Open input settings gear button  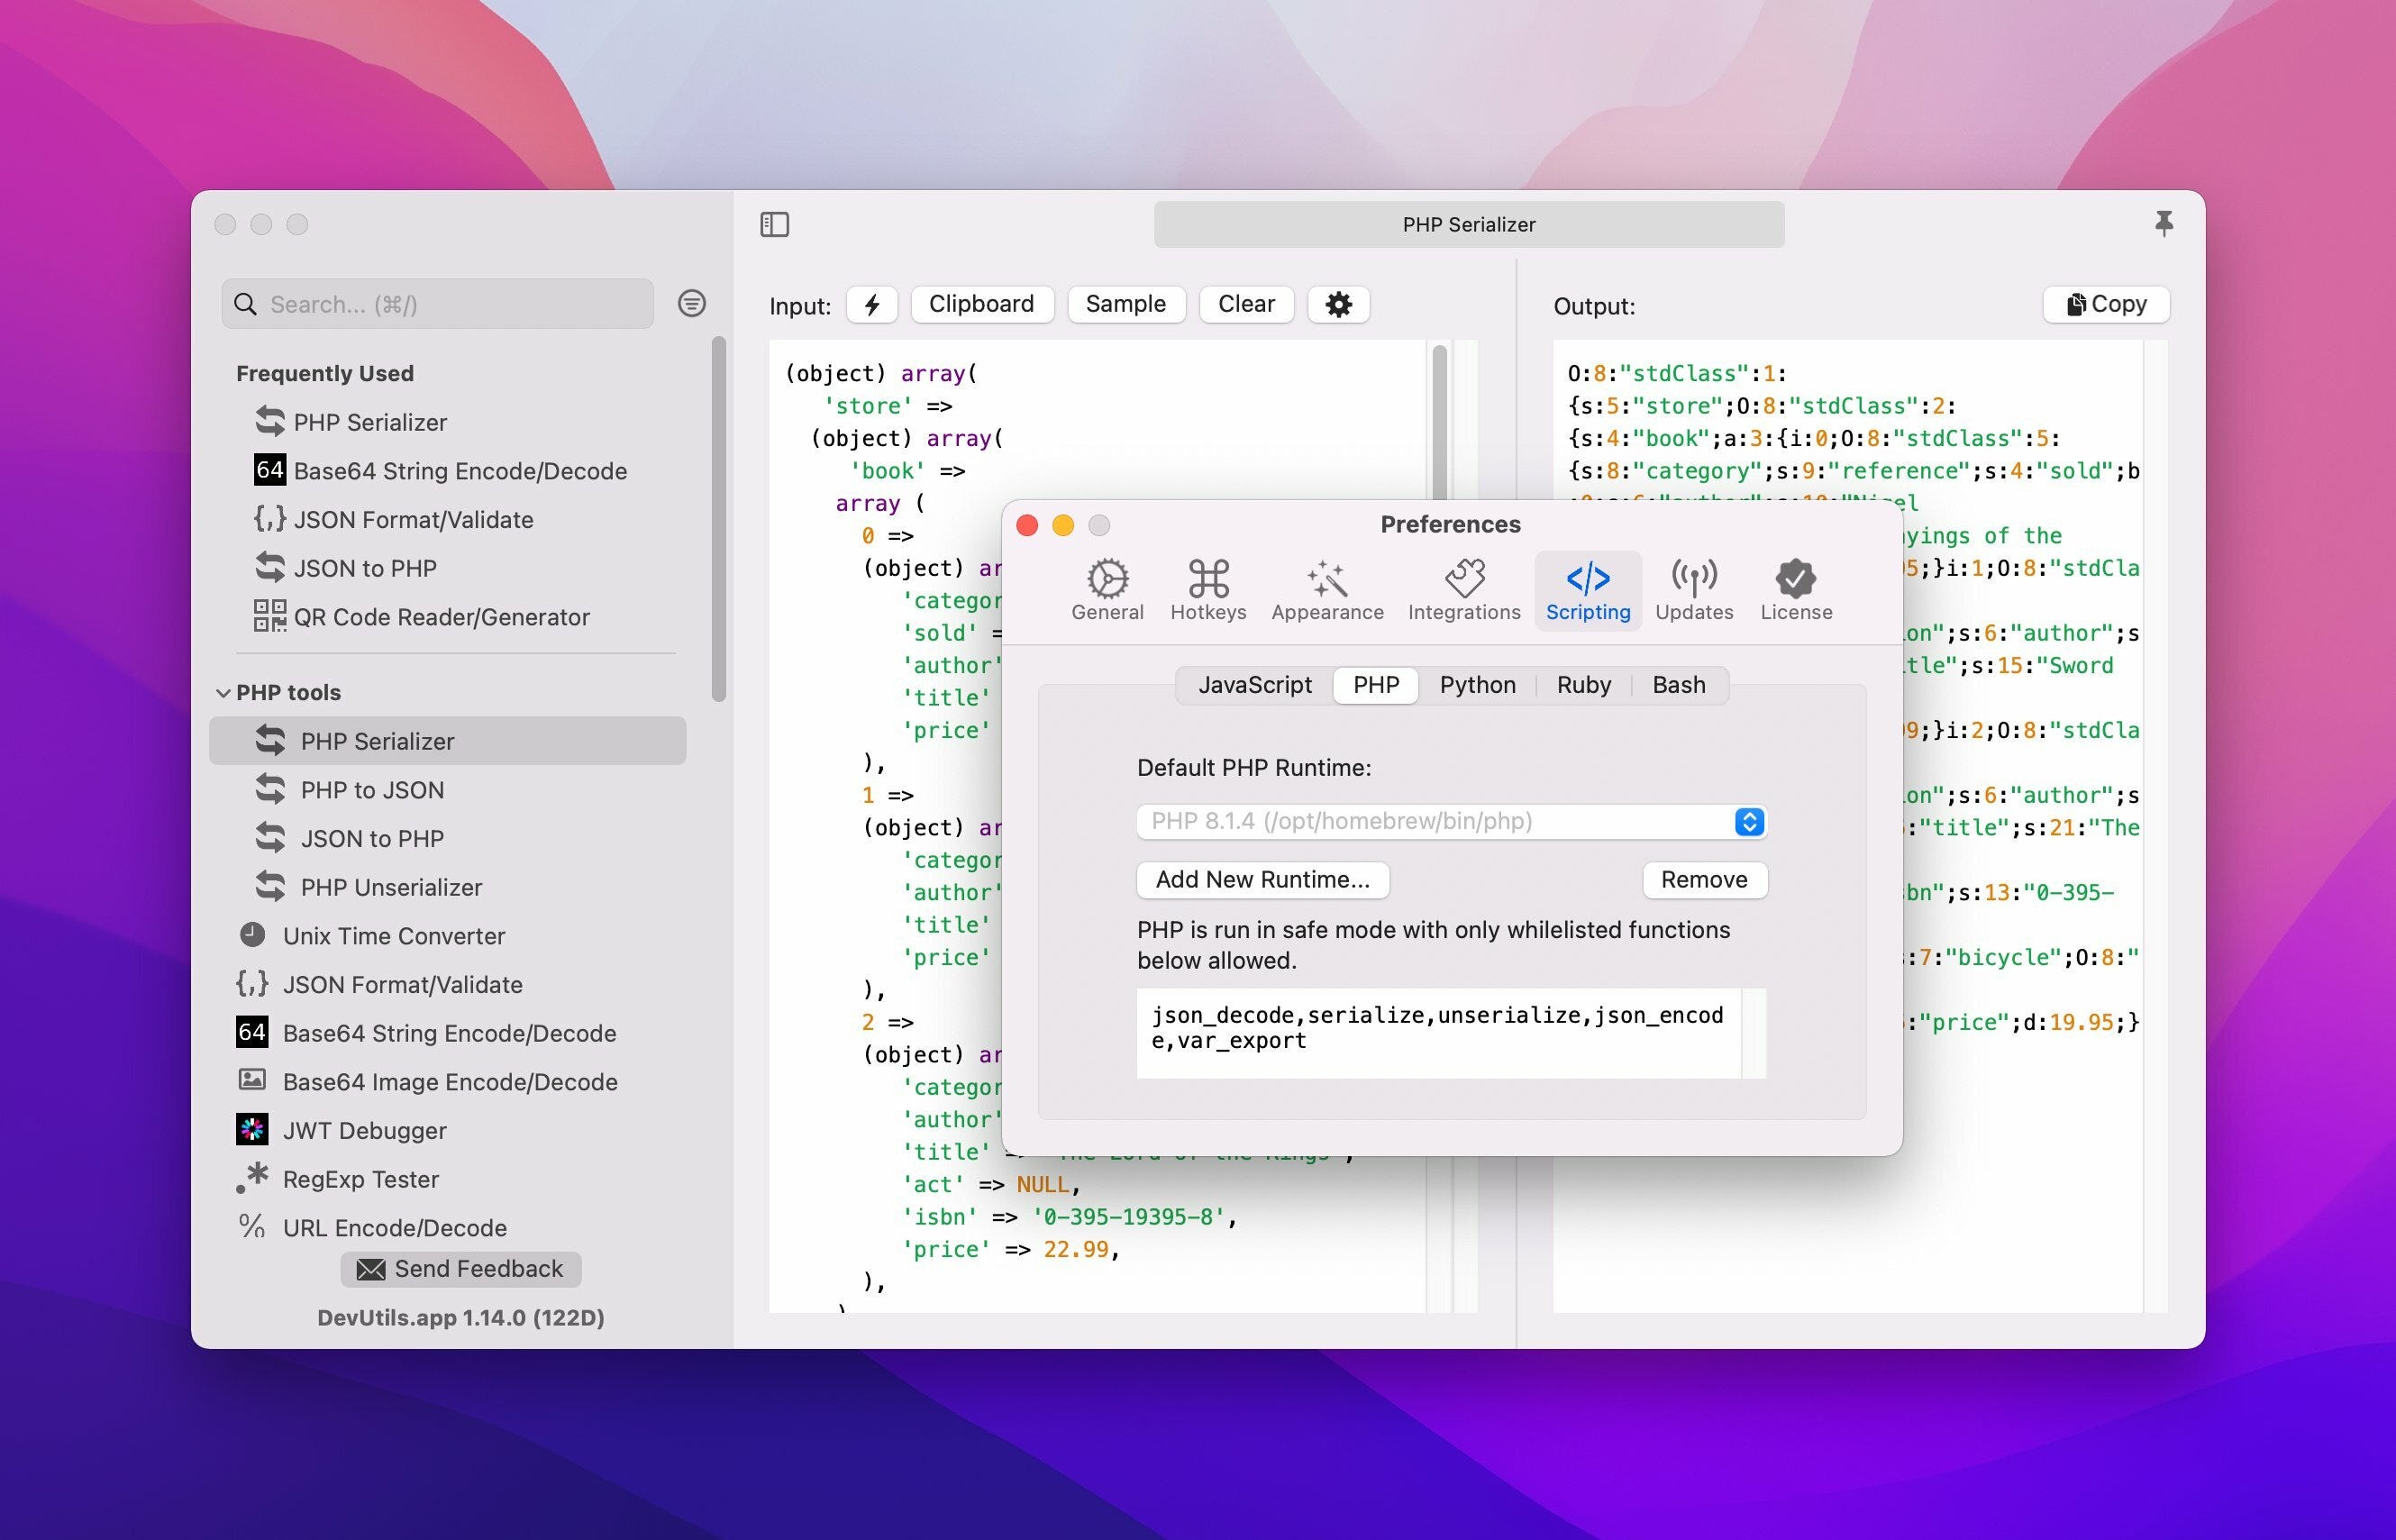(x=1338, y=304)
